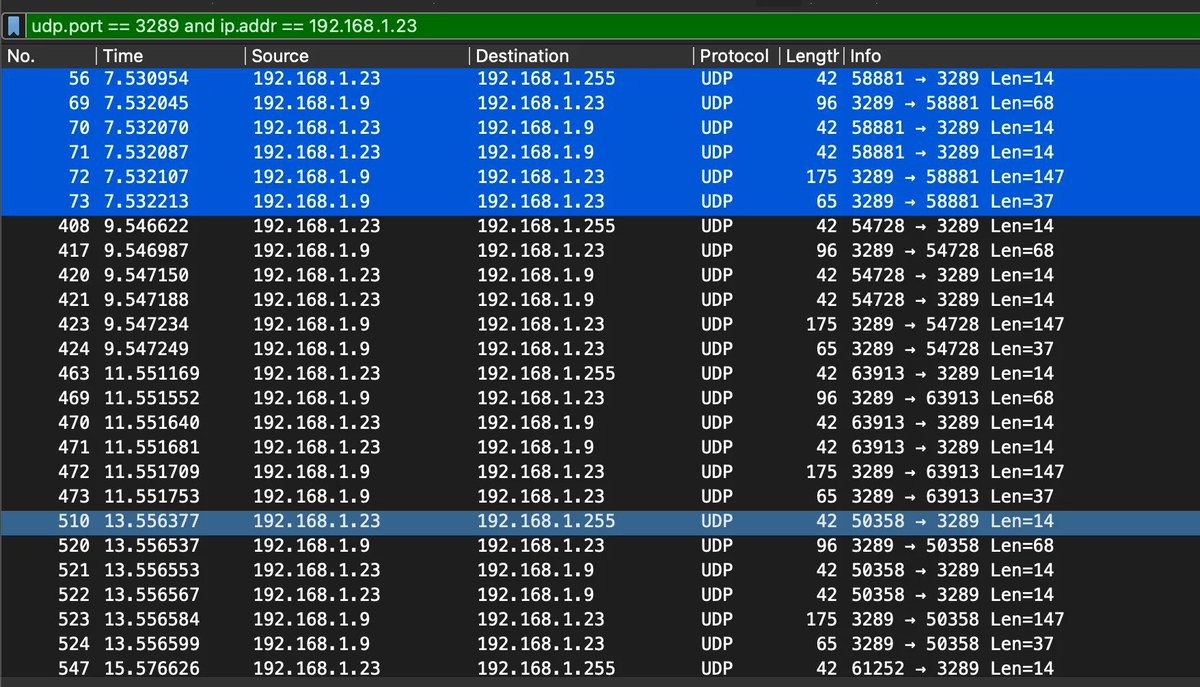Viewport: 1200px width, 687px height.
Task: Sort packets by the No. column header
Action: click(48, 56)
